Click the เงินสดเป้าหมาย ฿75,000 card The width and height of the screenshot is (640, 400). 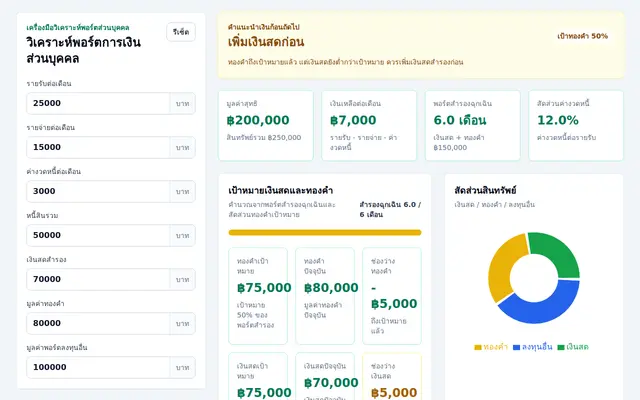258,376
